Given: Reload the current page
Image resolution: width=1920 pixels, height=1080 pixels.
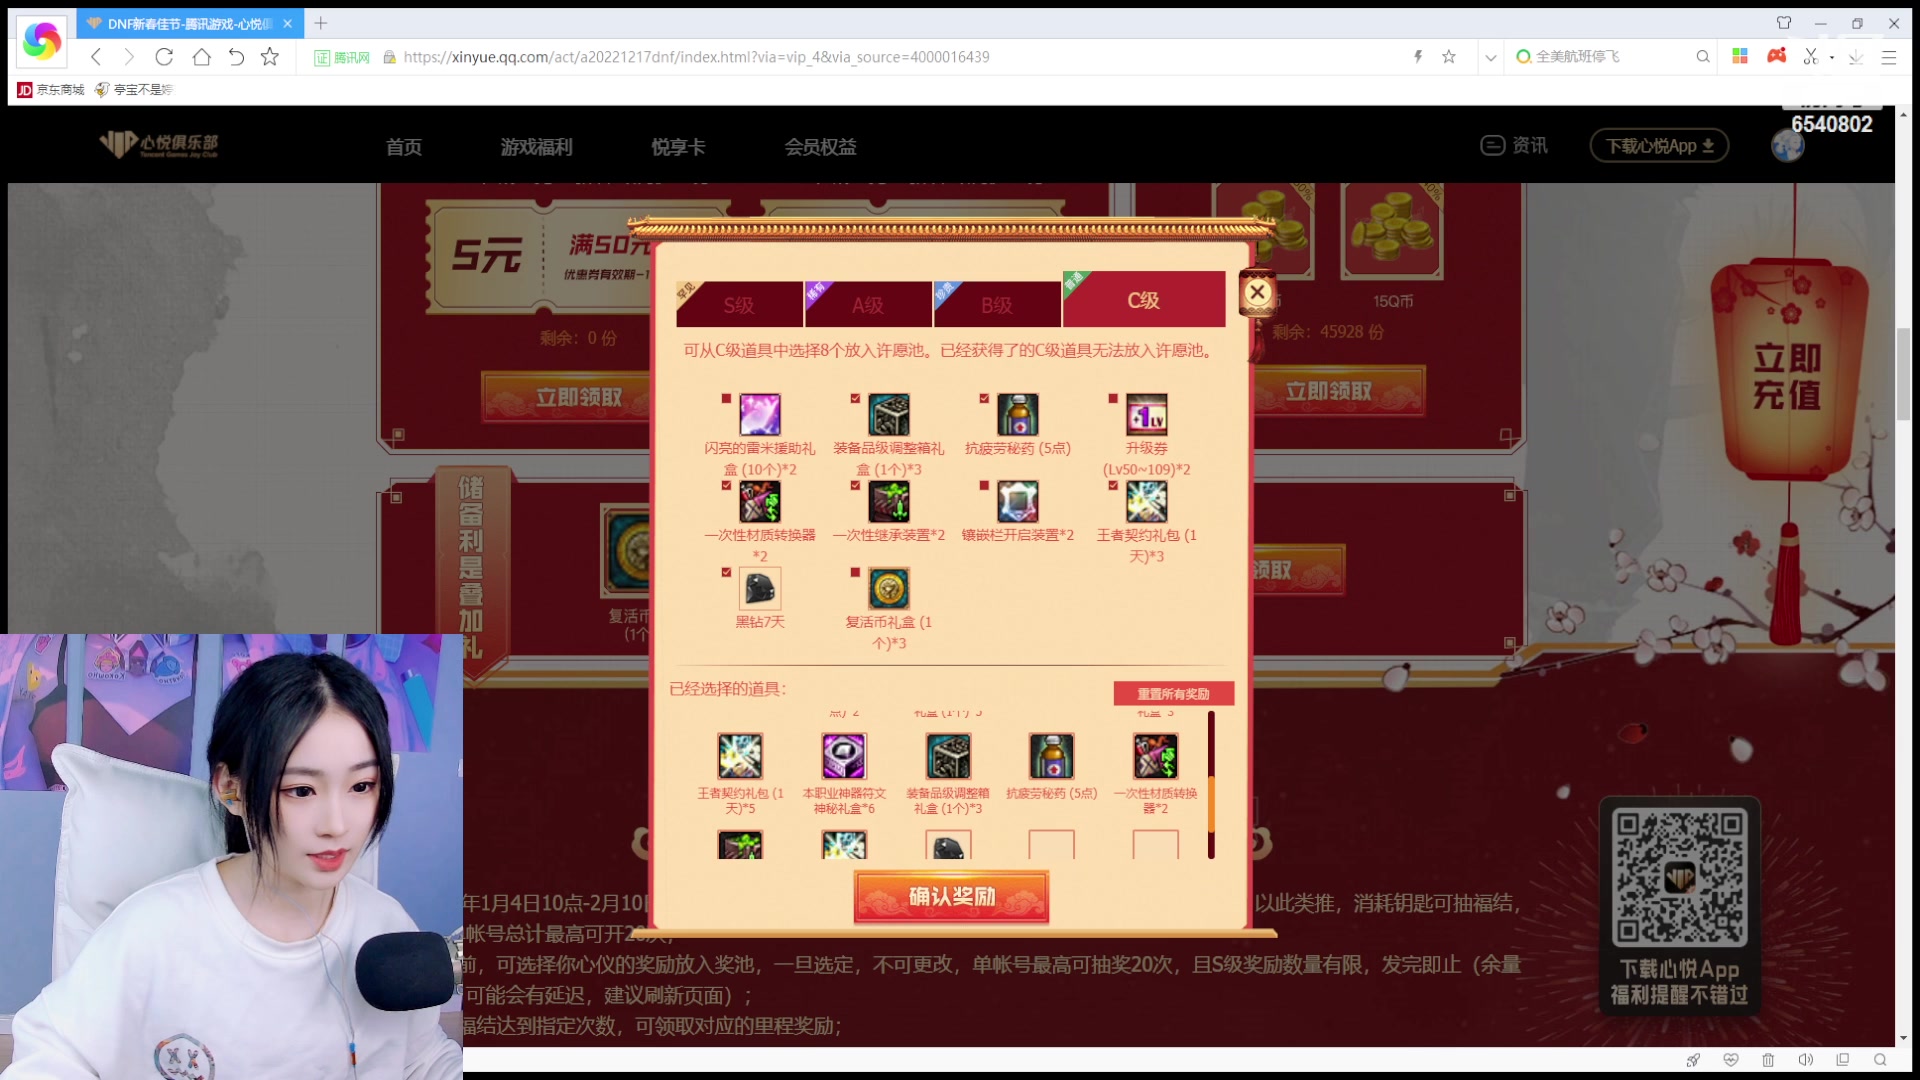Looking at the screenshot, I should tap(164, 57).
